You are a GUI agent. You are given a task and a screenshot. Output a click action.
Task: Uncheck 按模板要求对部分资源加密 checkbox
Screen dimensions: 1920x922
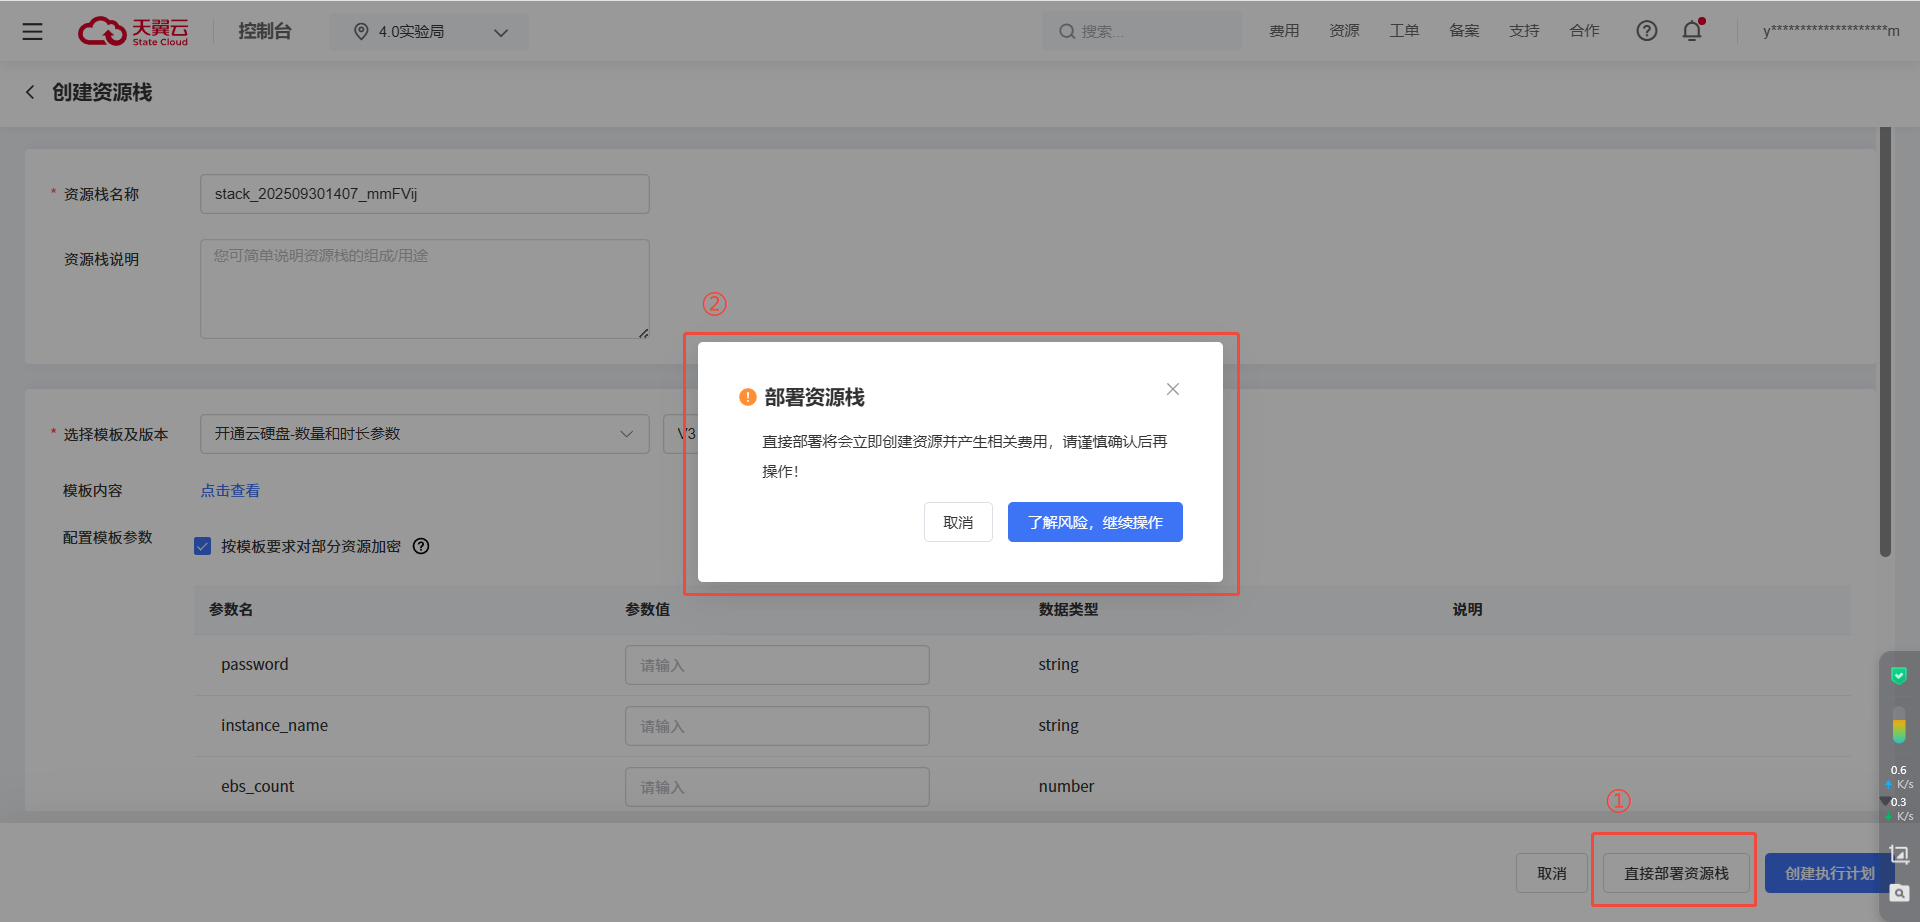pyautogui.click(x=203, y=546)
